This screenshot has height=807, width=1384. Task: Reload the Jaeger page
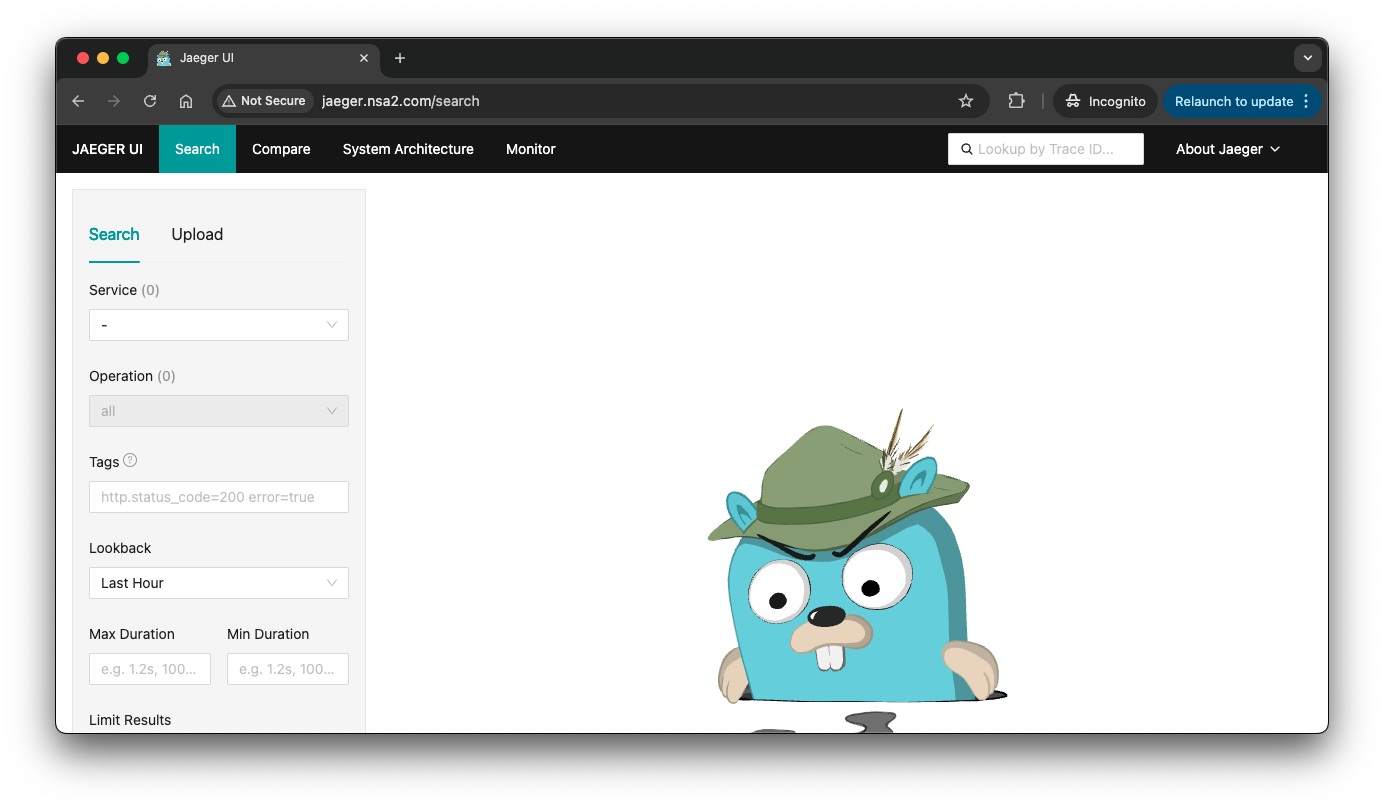point(150,101)
